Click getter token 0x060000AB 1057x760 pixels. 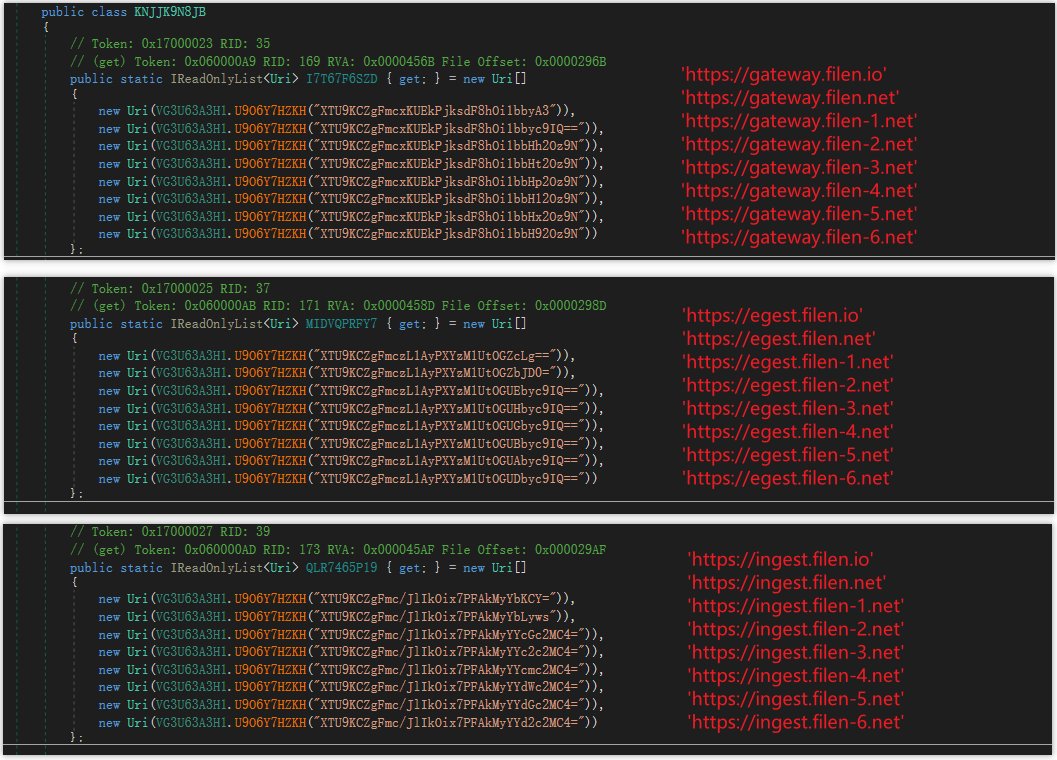(x=220, y=306)
